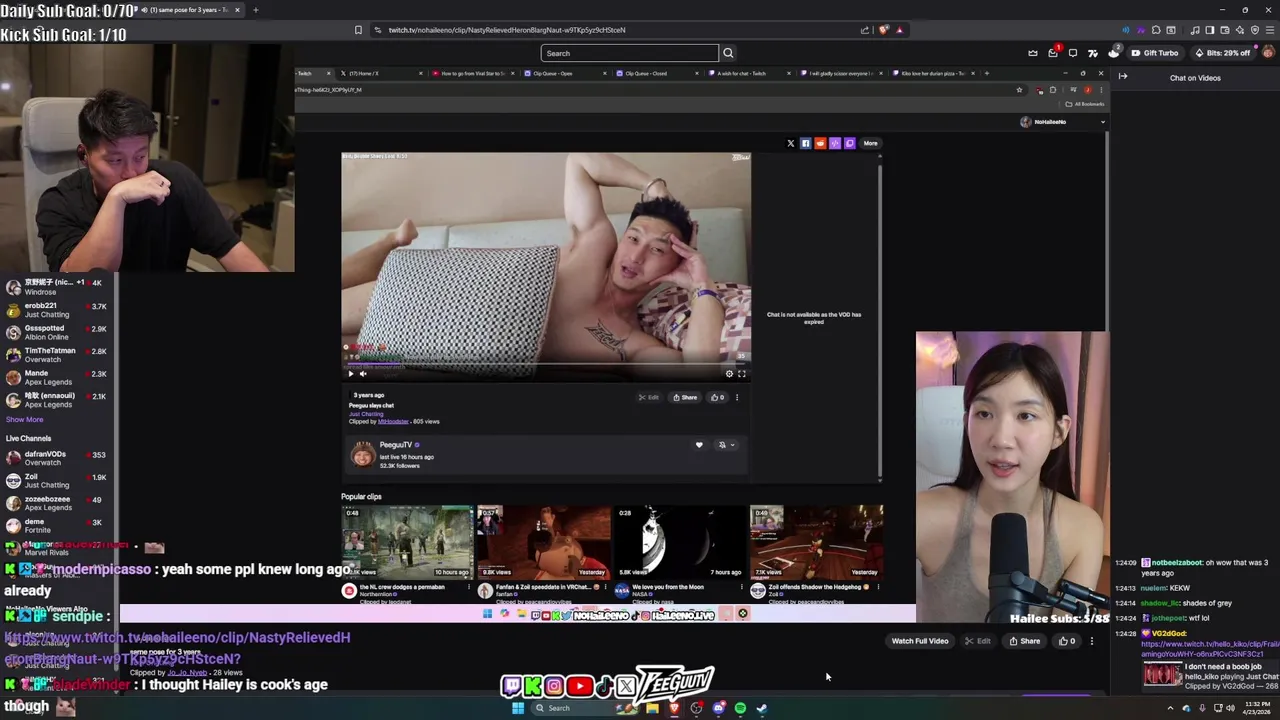1280x720 pixels.
Task: Click the Brave VPN shield icon
Action: click(1255, 30)
